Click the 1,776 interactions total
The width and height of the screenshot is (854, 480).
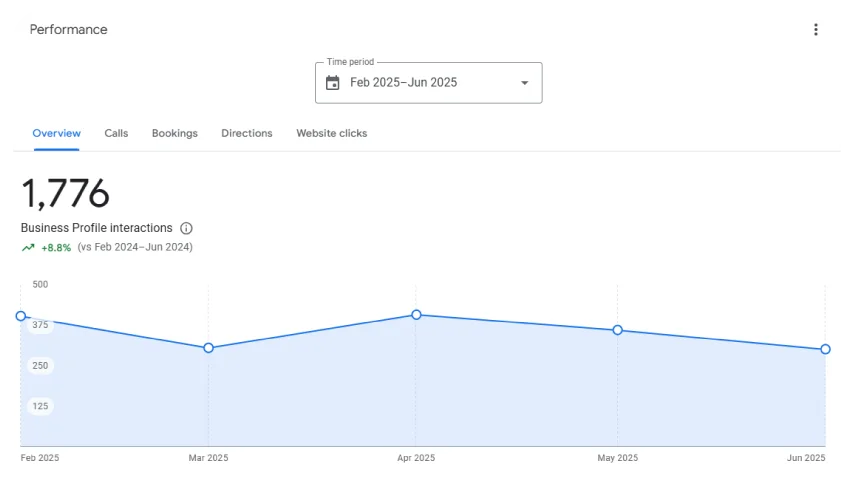click(65, 194)
